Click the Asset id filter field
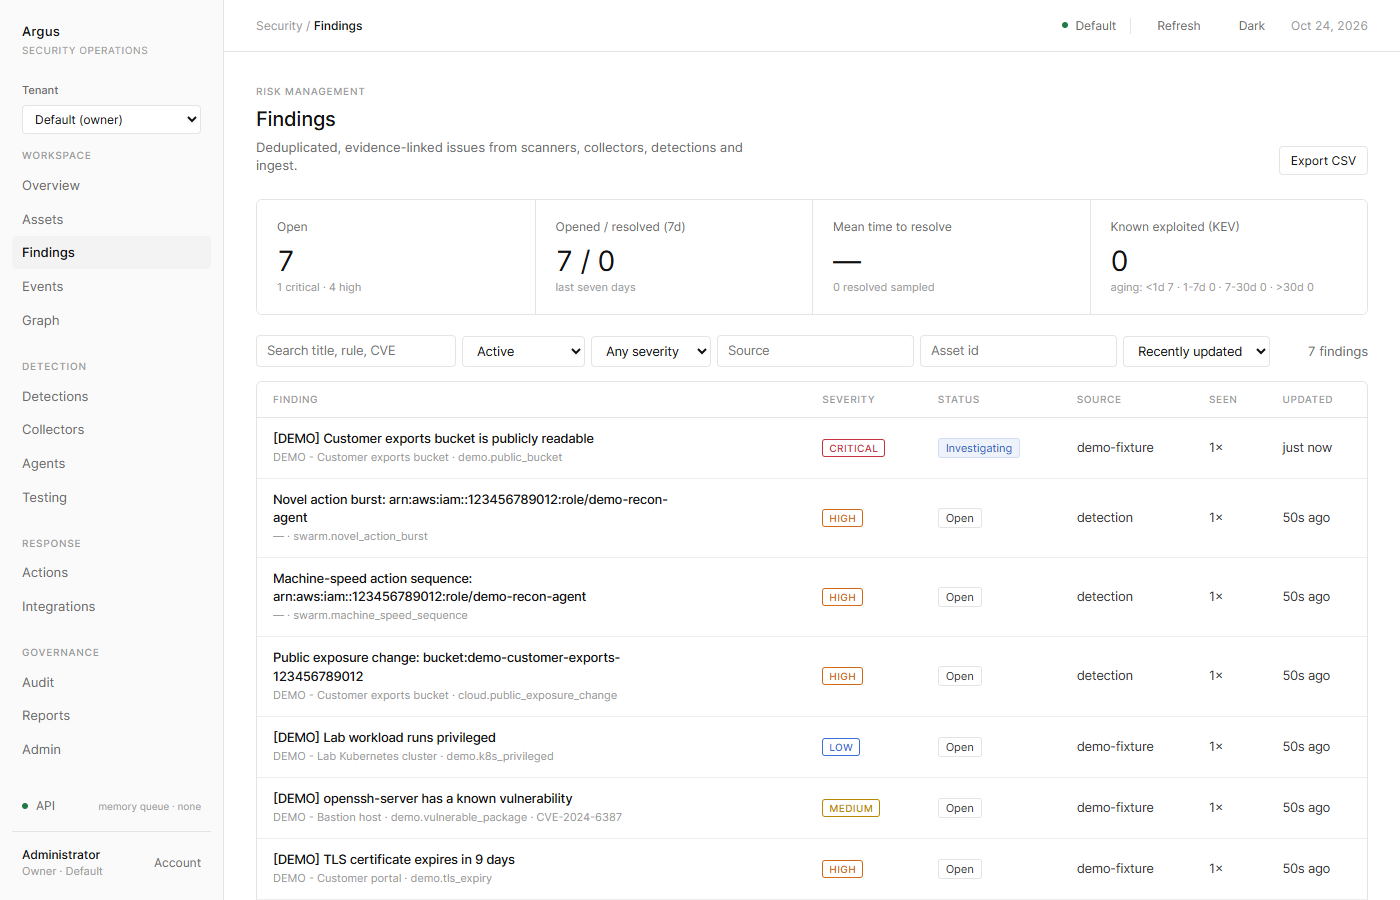Viewport: 1400px width, 900px height. (x=1018, y=351)
